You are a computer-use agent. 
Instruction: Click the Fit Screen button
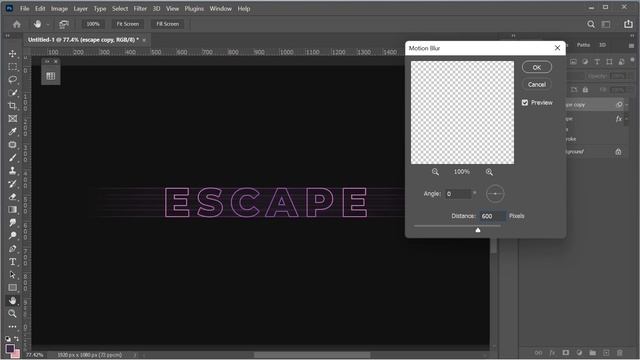coord(128,24)
